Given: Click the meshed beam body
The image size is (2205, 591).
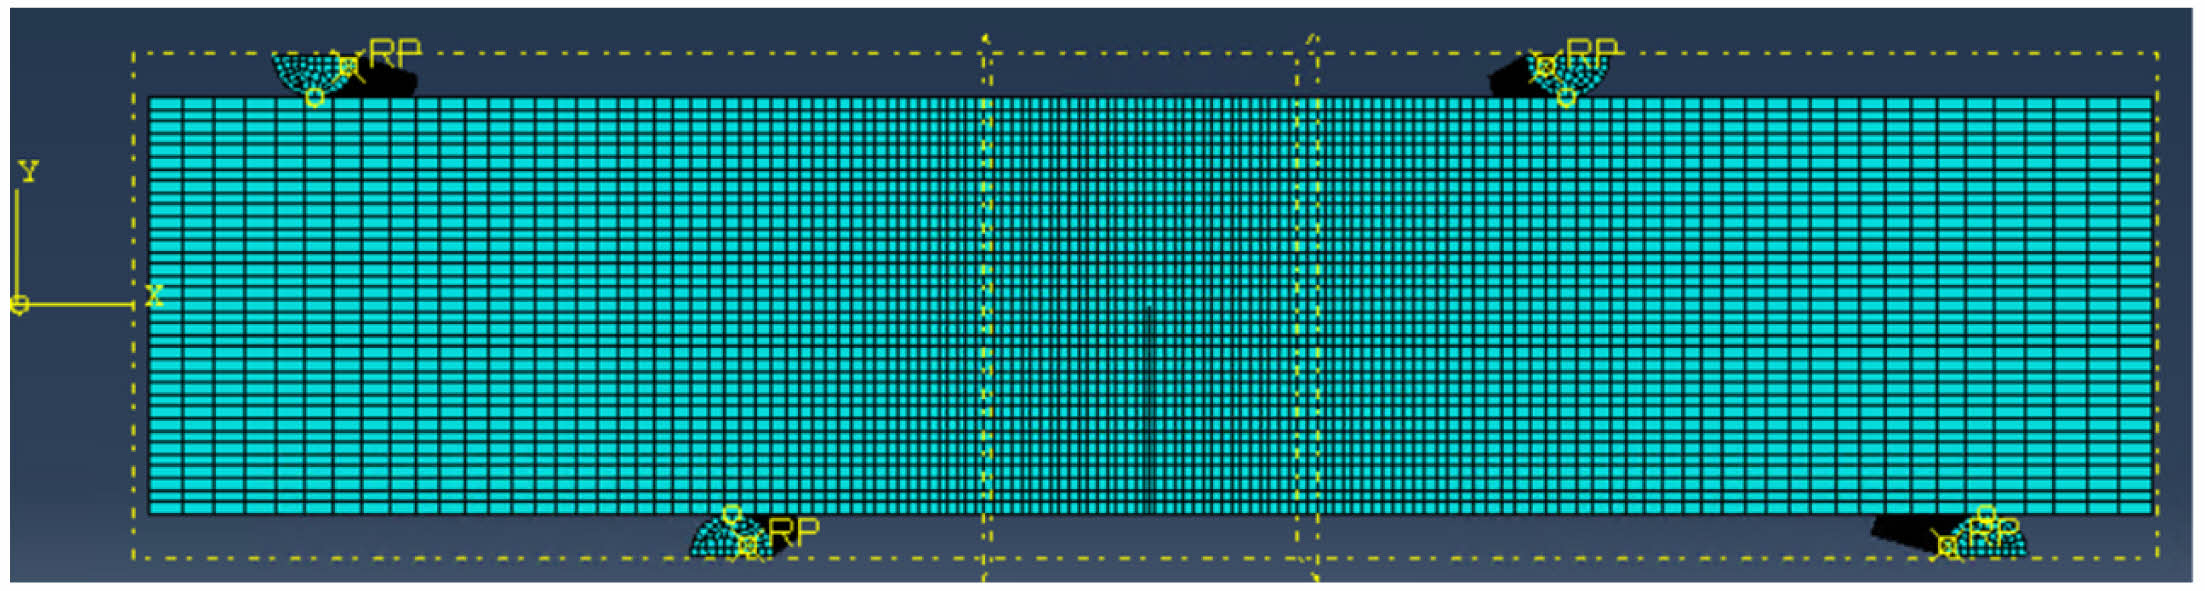Looking at the screenshot, I should point(1150,305).
